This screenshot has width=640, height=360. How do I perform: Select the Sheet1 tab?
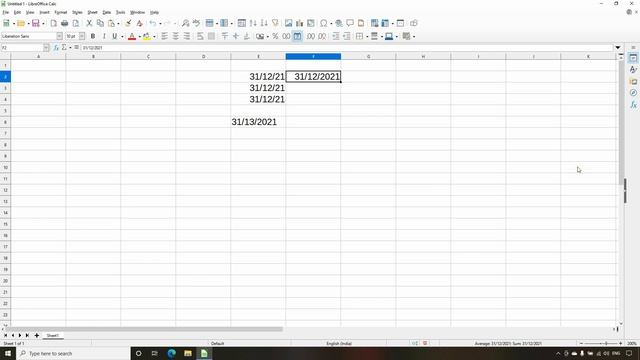tap(53, 335)
